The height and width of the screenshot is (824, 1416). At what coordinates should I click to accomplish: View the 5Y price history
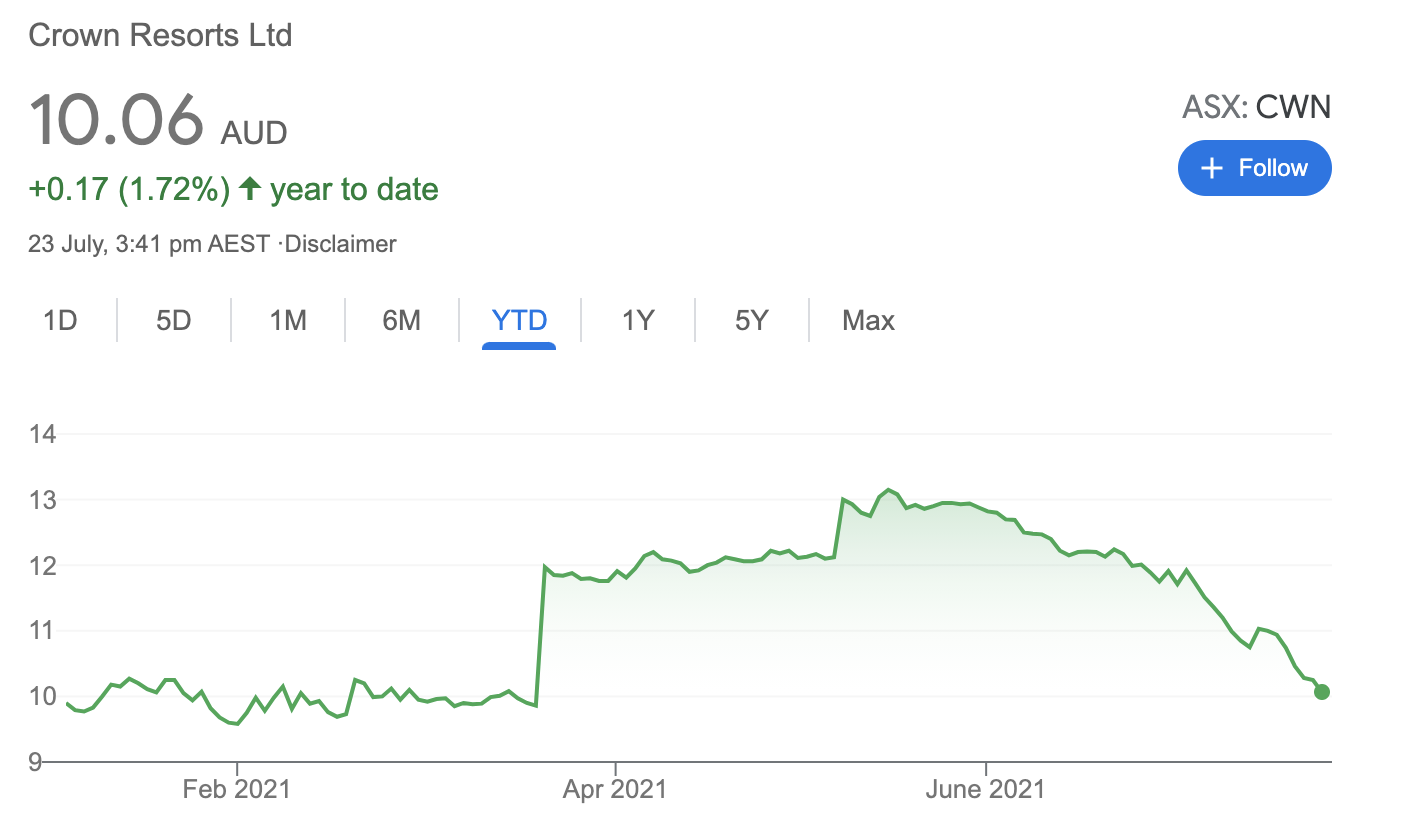(752, 321)
